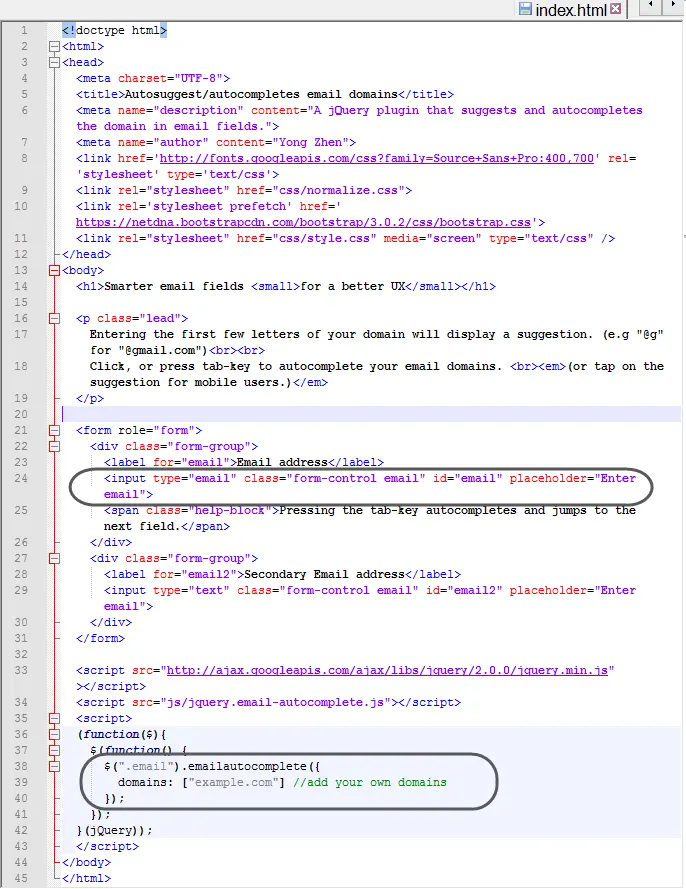Click line number 45 in the margin
The width and height of the screenshot is (686, 889).
[x=21, y=878]
